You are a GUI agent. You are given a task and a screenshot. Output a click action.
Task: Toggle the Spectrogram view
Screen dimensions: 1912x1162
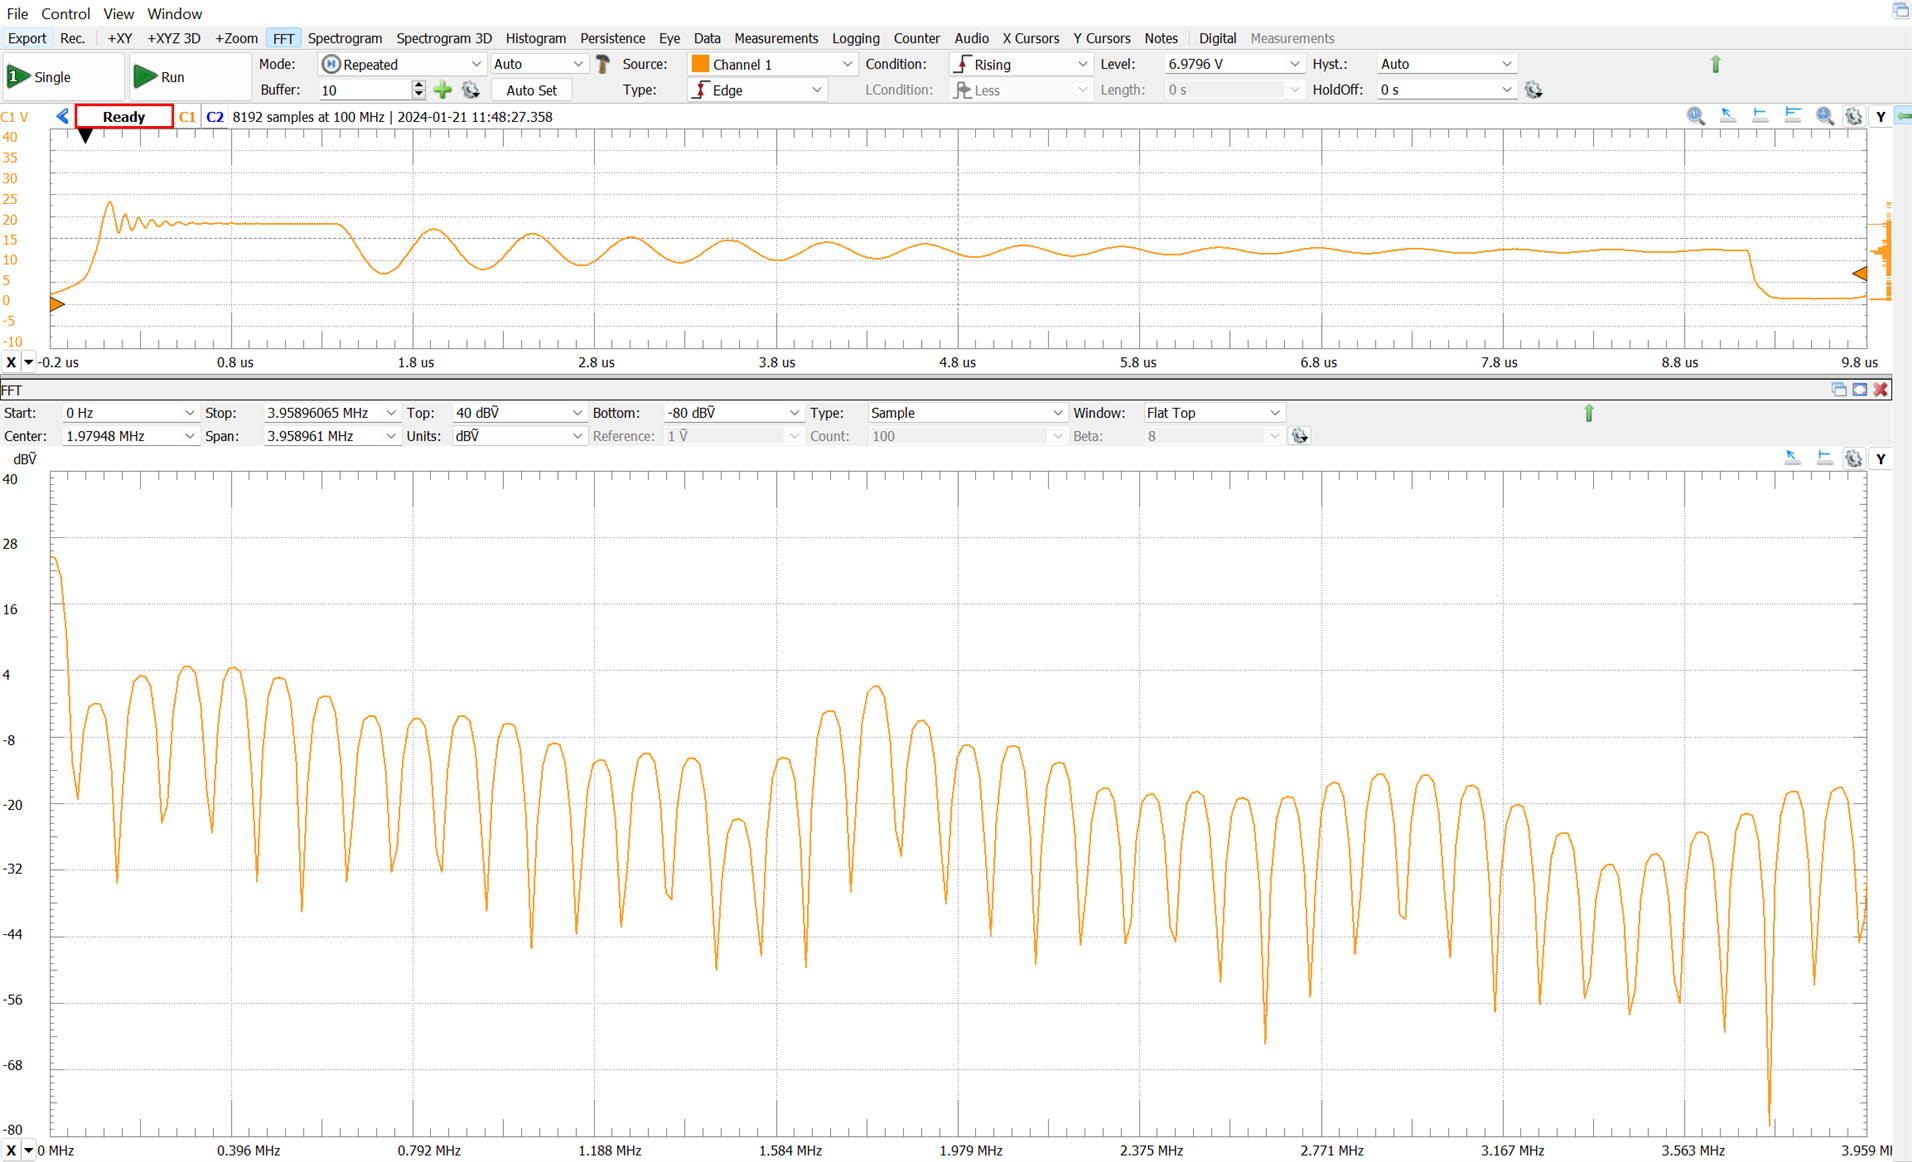[x=345, y=38]
